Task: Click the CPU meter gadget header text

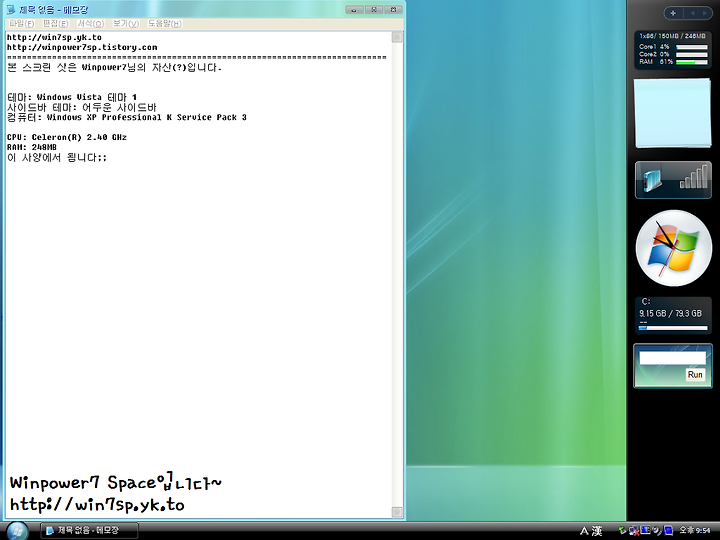Action: [673, 36]
